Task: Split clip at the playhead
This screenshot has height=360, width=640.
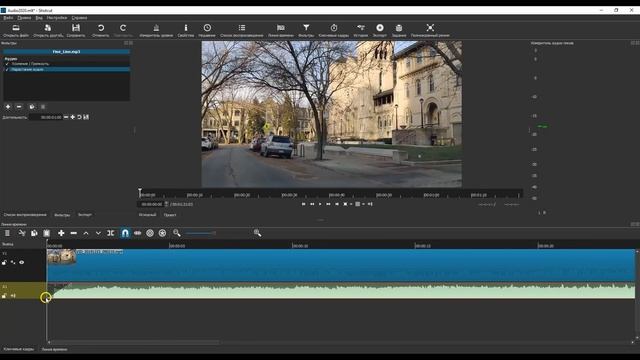Action: pos(111,233)
